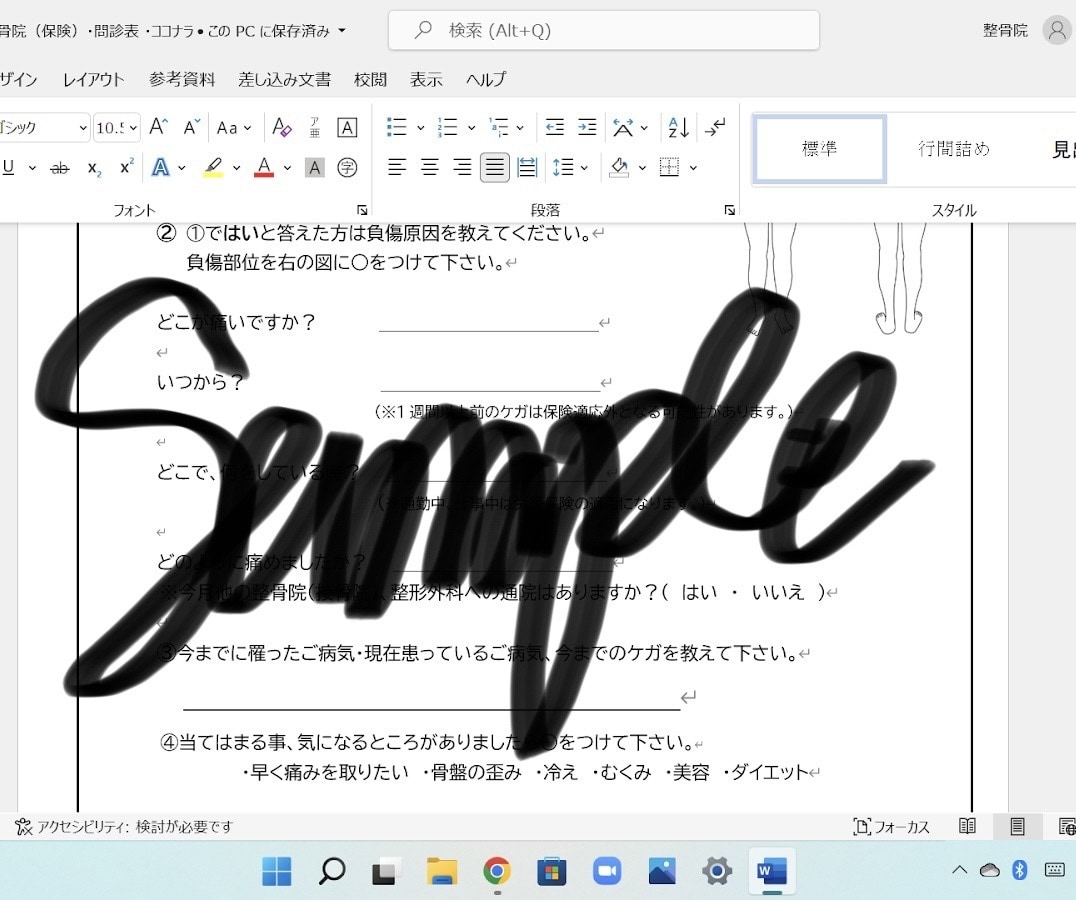
Task: Open the 差し込み文書 ribbon tab
Action: tap(284, 80)
